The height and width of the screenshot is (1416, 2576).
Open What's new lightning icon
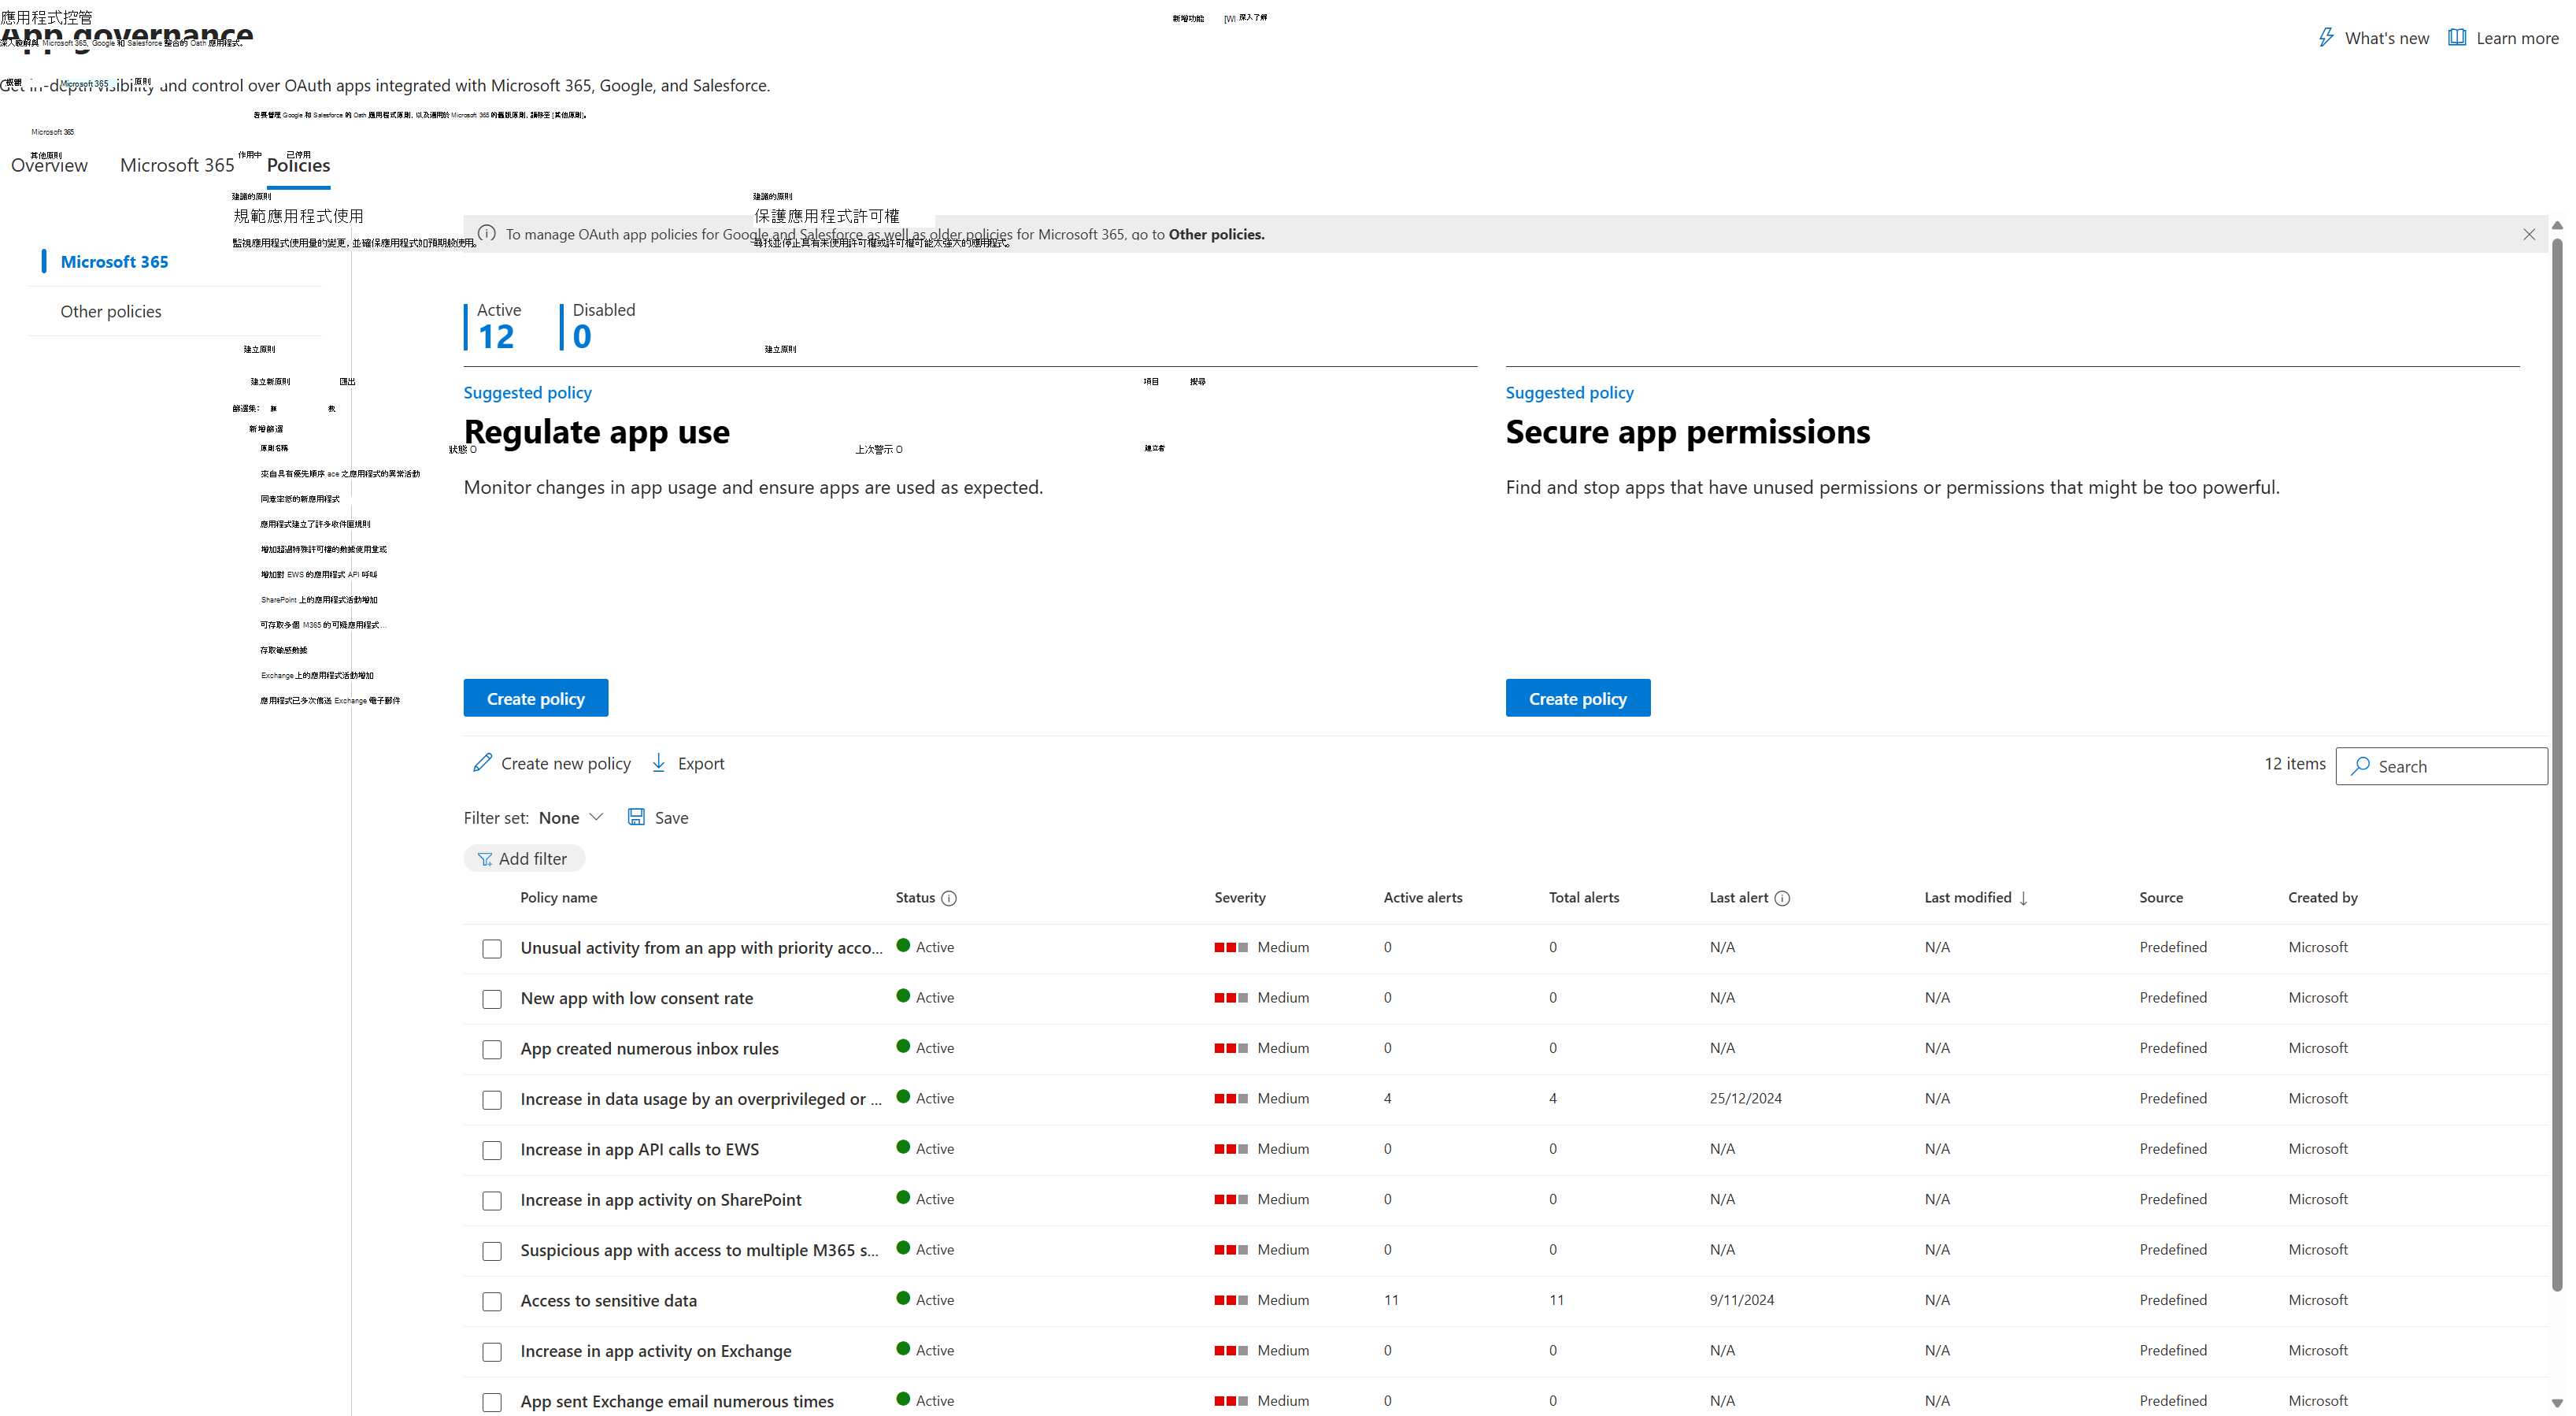pos(2326,37)
